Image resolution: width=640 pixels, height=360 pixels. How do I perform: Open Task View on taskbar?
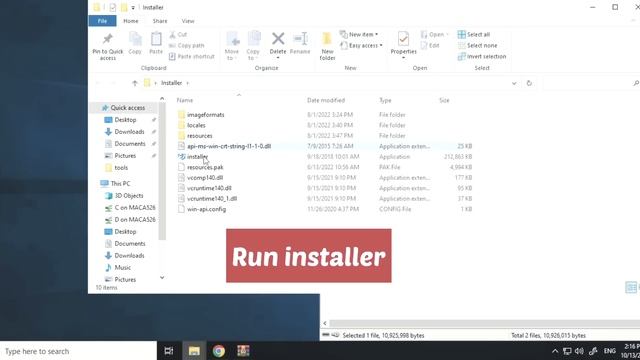(x=169, y=351)
